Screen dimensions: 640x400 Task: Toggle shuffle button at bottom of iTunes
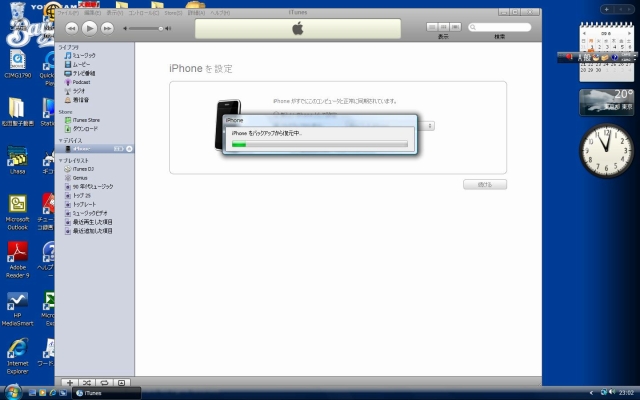tap(87, 382)
